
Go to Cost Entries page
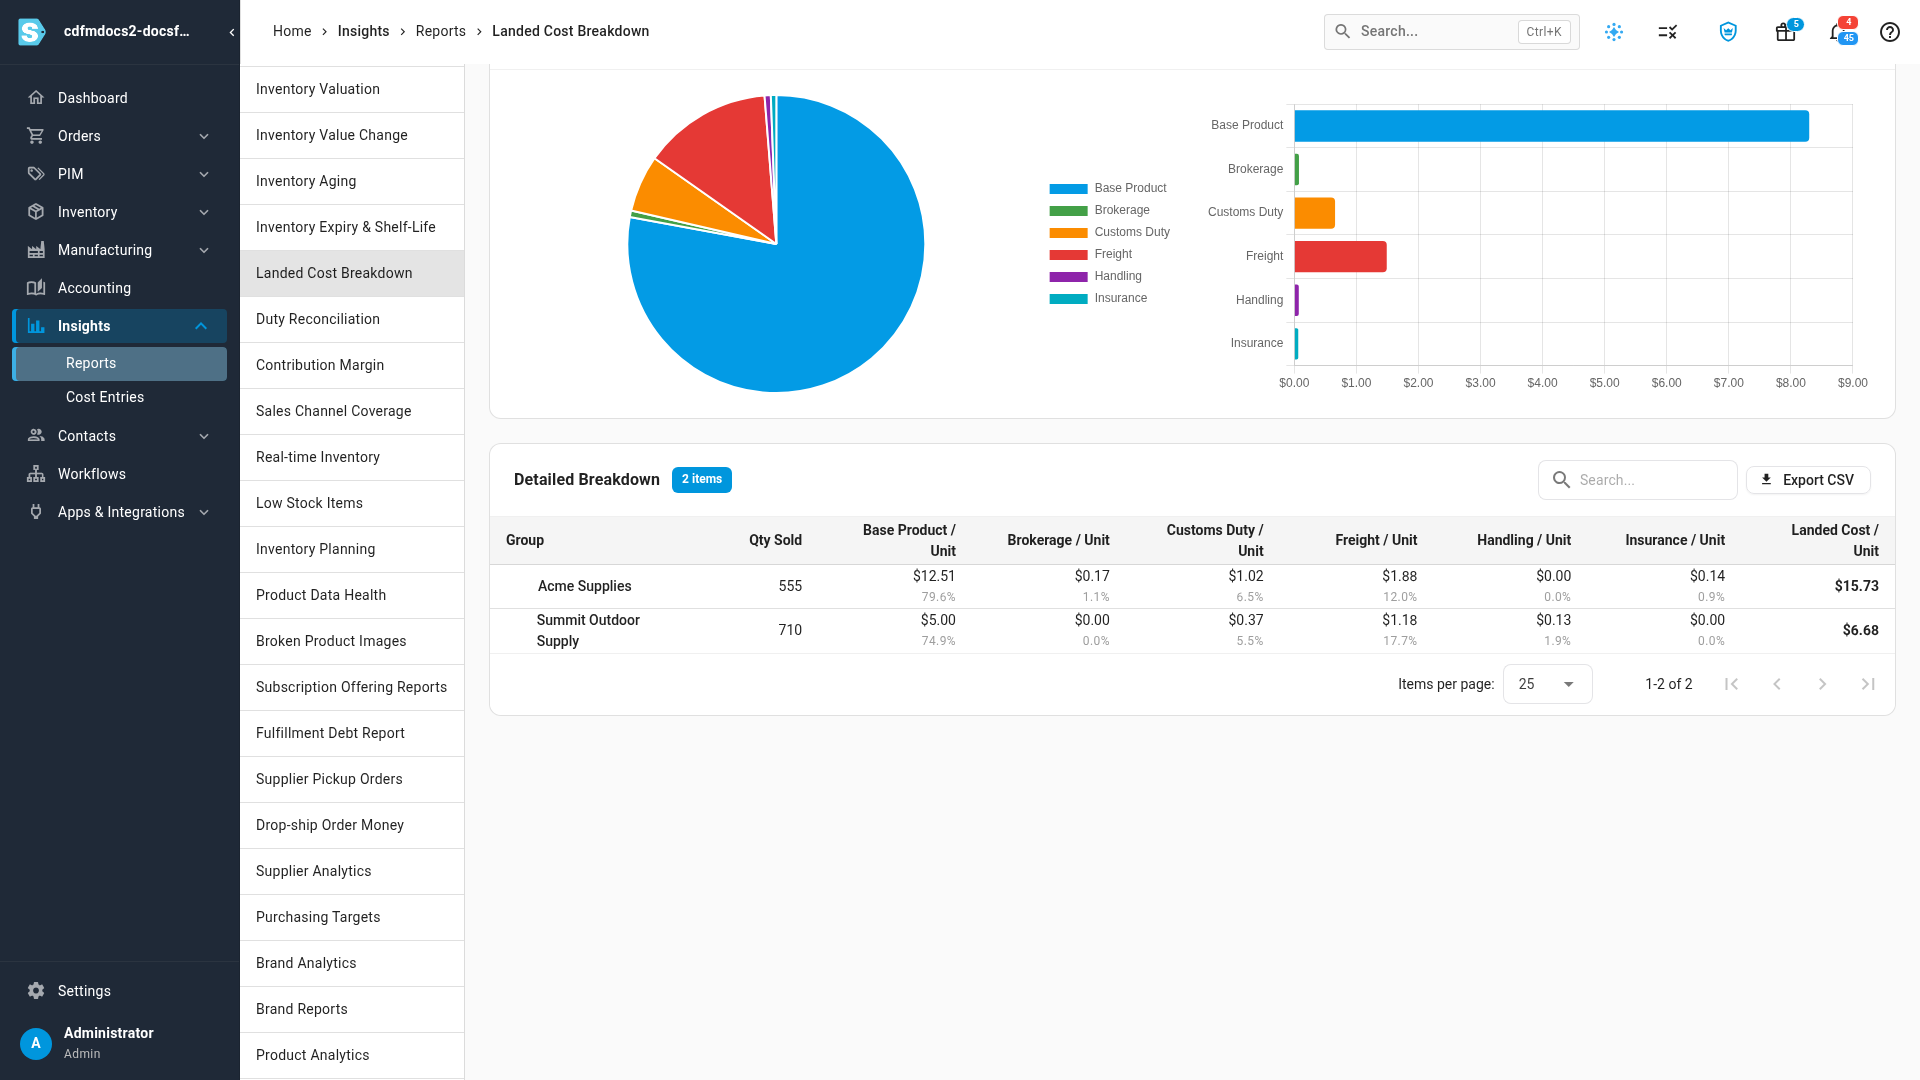point(105,397)
